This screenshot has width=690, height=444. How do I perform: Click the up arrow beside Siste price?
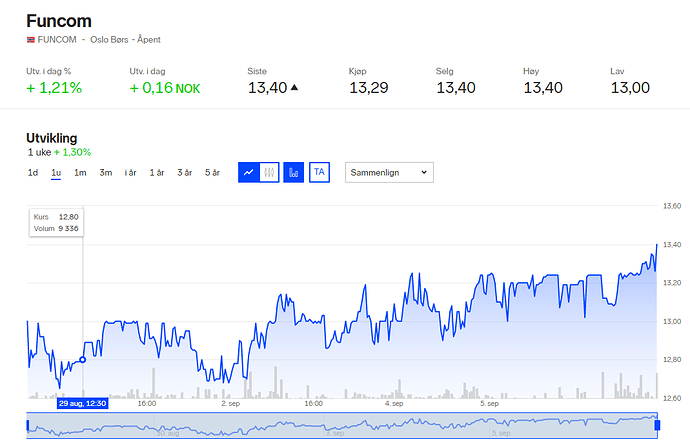295,88
